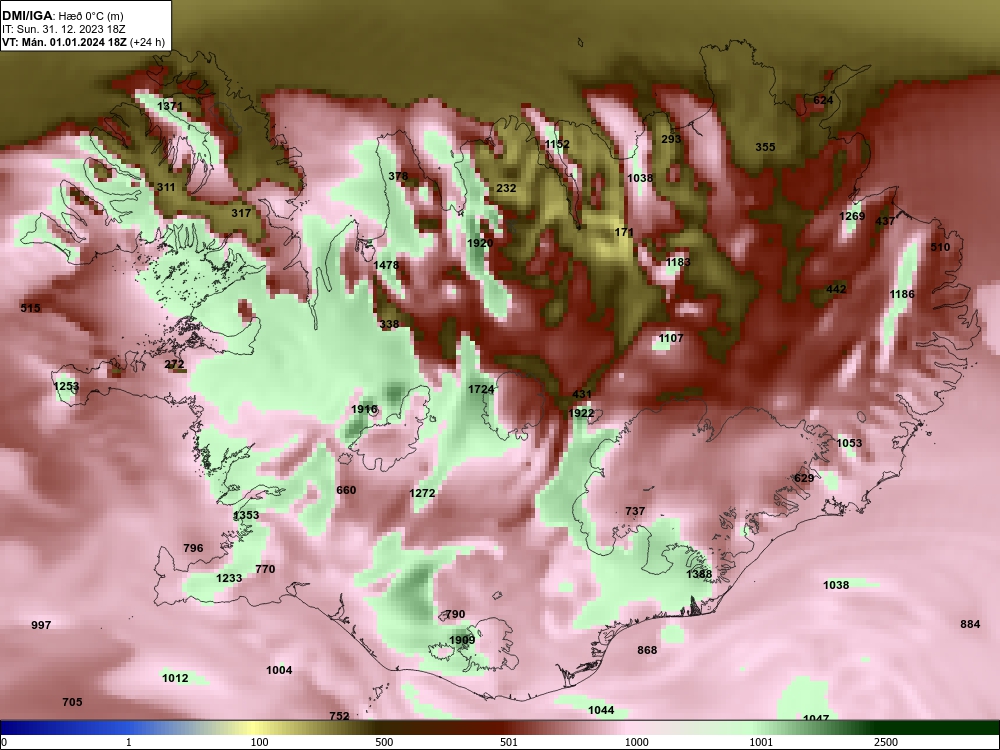The width and height of the screenshot is (1000, 750).
Task: Click the map value 1371
Action: [x=170, y=107]
